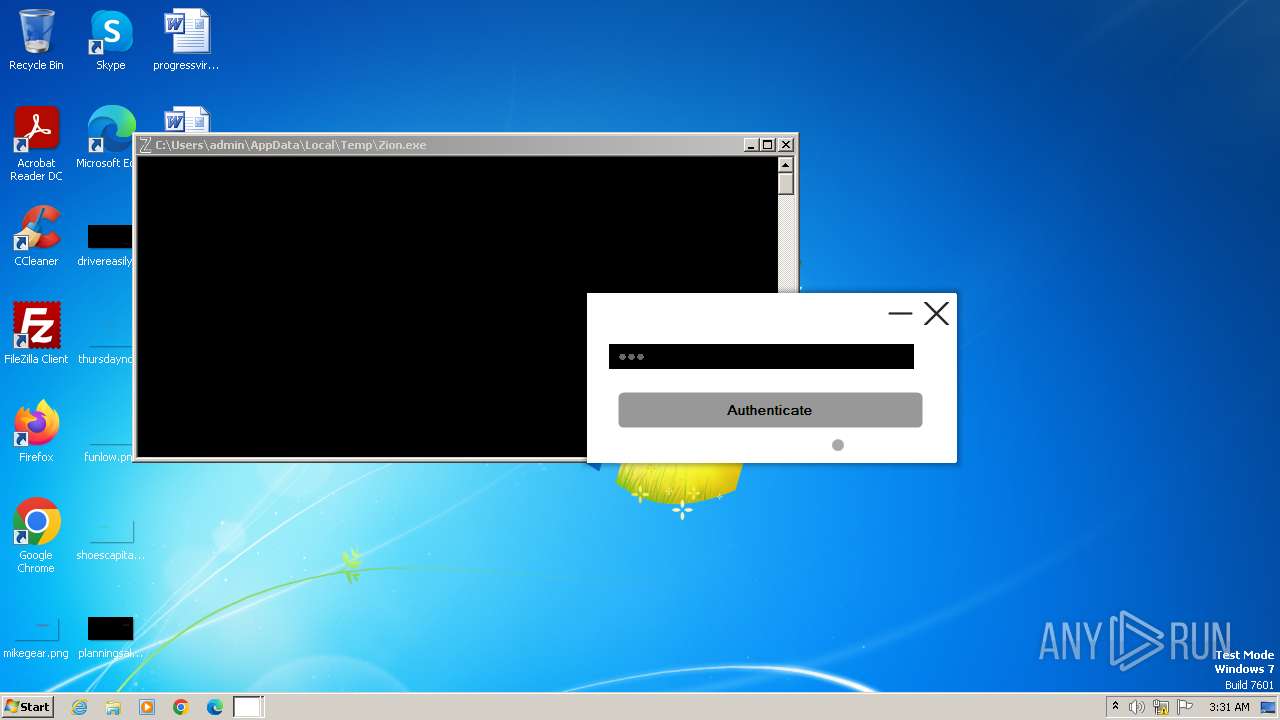Open the network status tray icon
1280x720 pixels.
1161,707
